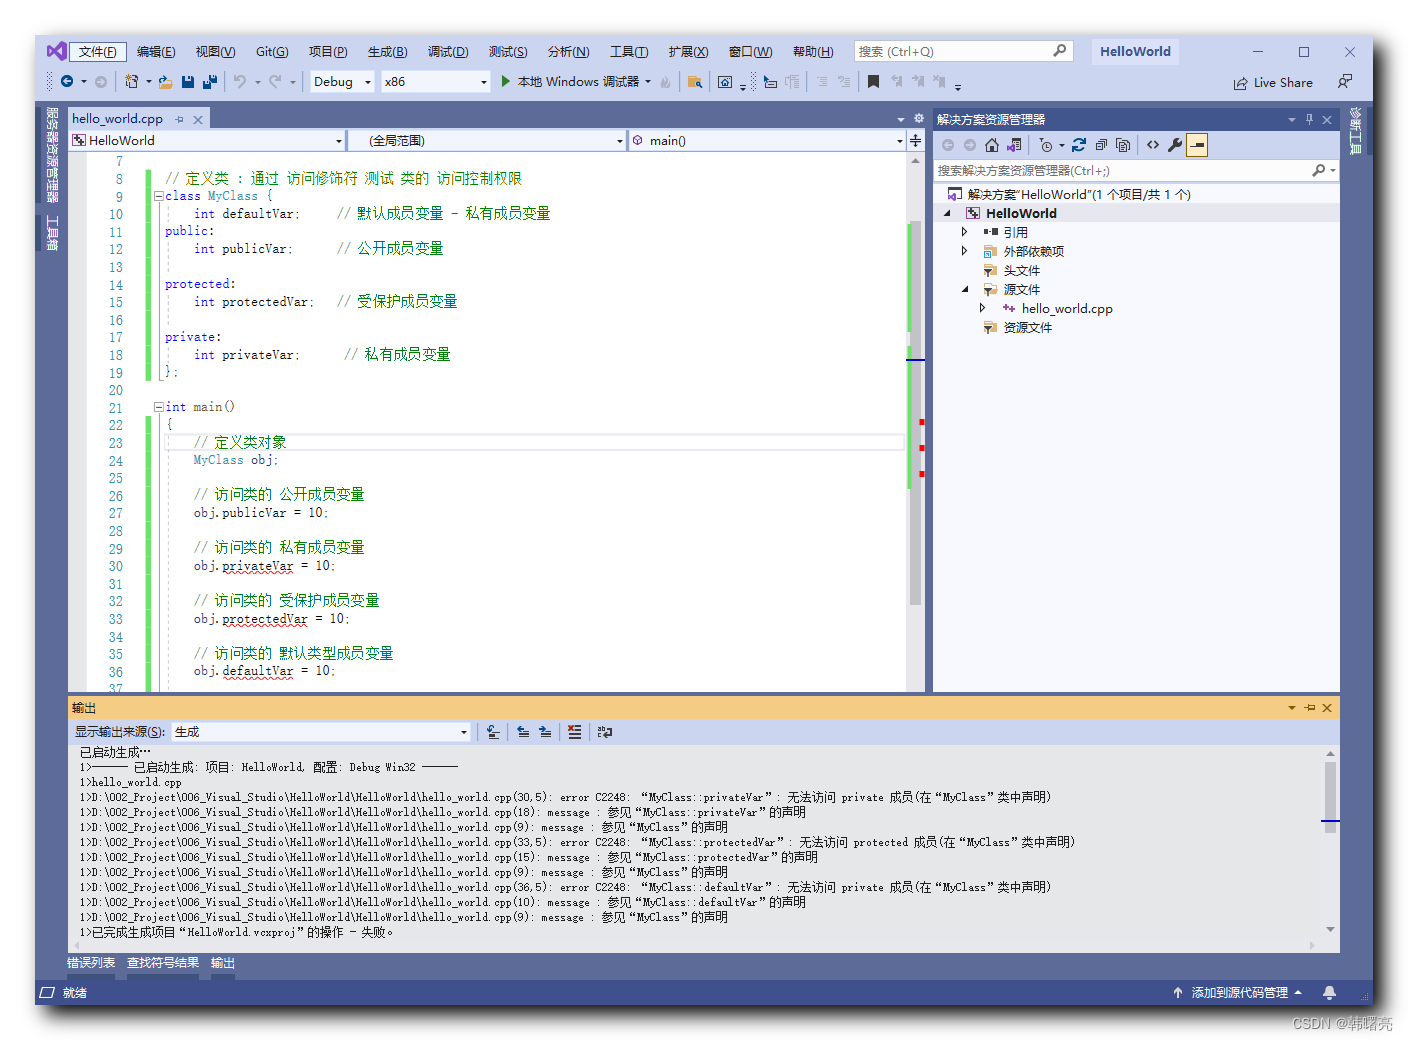Open the main() member dropdown
The width and height of the screenshot is (1408, 1040).
(767, 141)
